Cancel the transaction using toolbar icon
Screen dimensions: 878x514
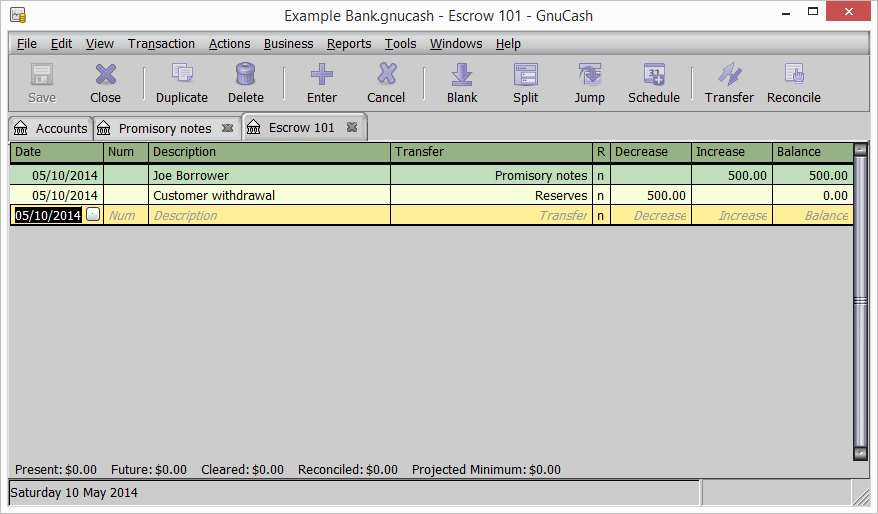(386, 82)
